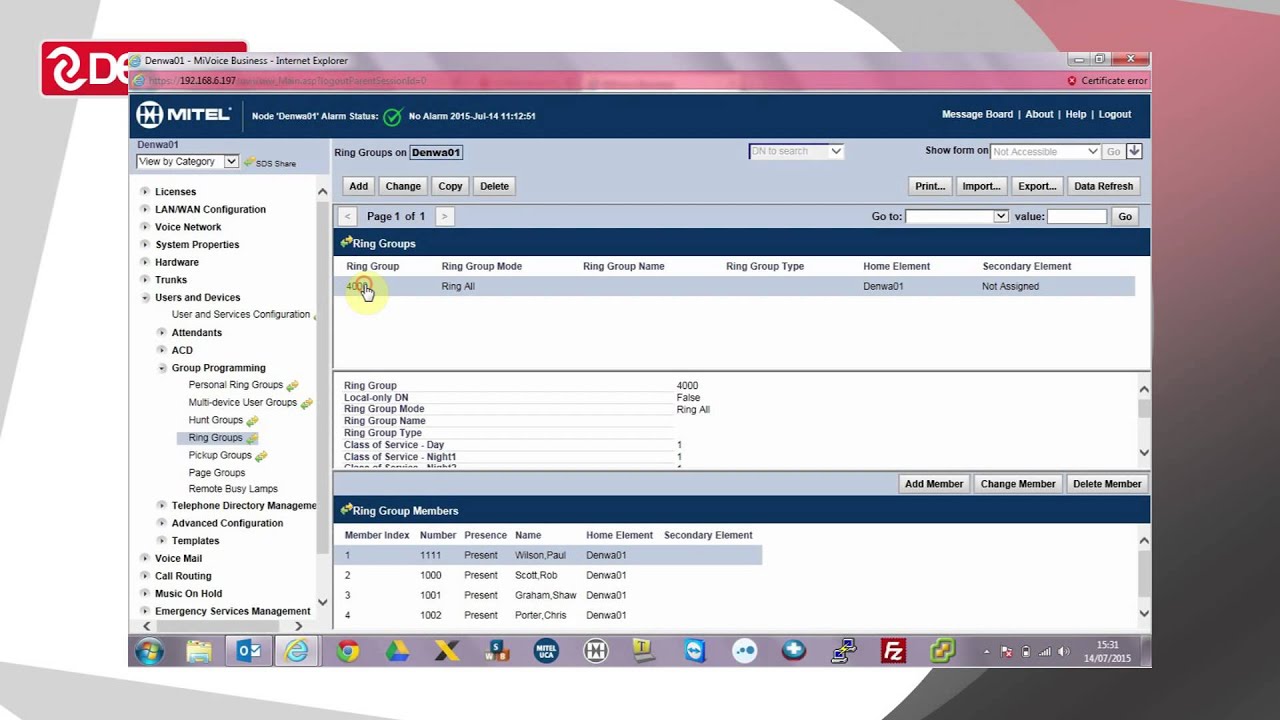Click the arrow icon next to Go in Show form
Screen dimensions: 1280x720
(x=1134, y=151)
